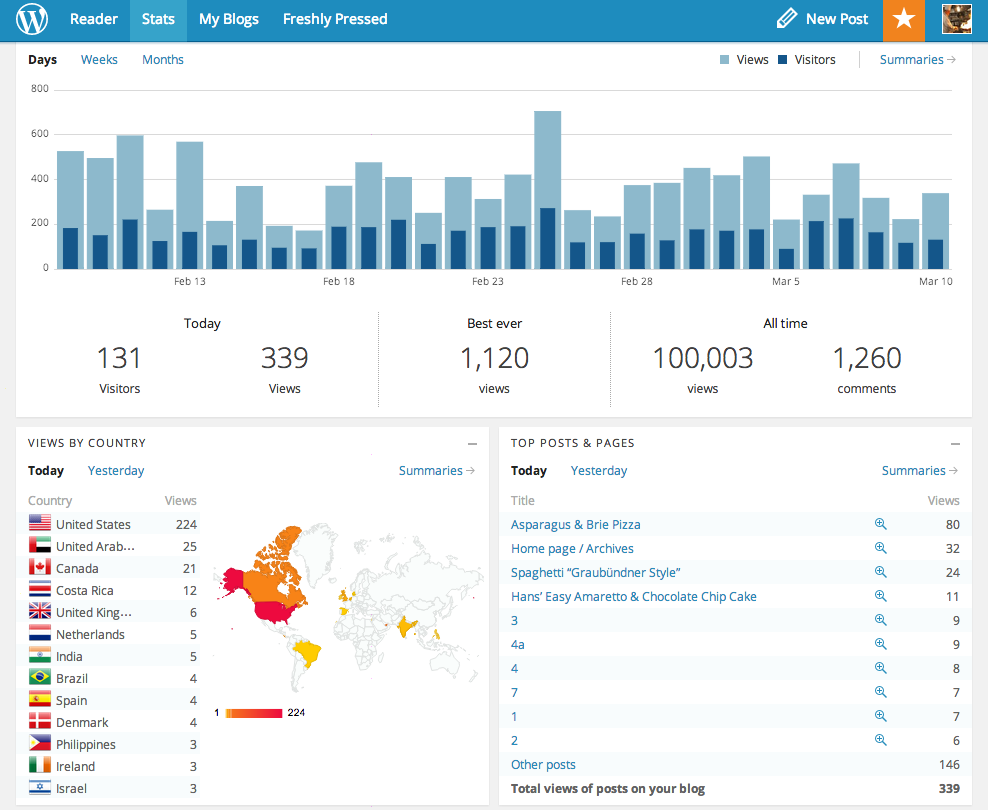988x810 pixels.
Task: Go to My Blogs tab
Action: (228, 19)
